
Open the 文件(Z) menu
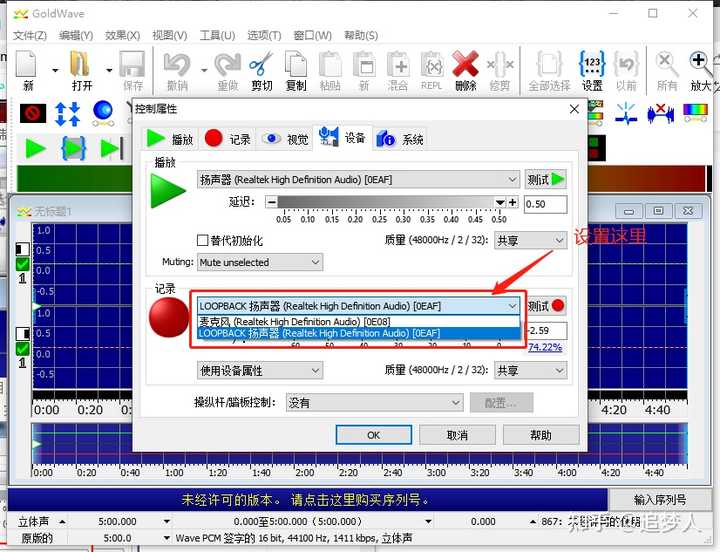coord(30,35)
